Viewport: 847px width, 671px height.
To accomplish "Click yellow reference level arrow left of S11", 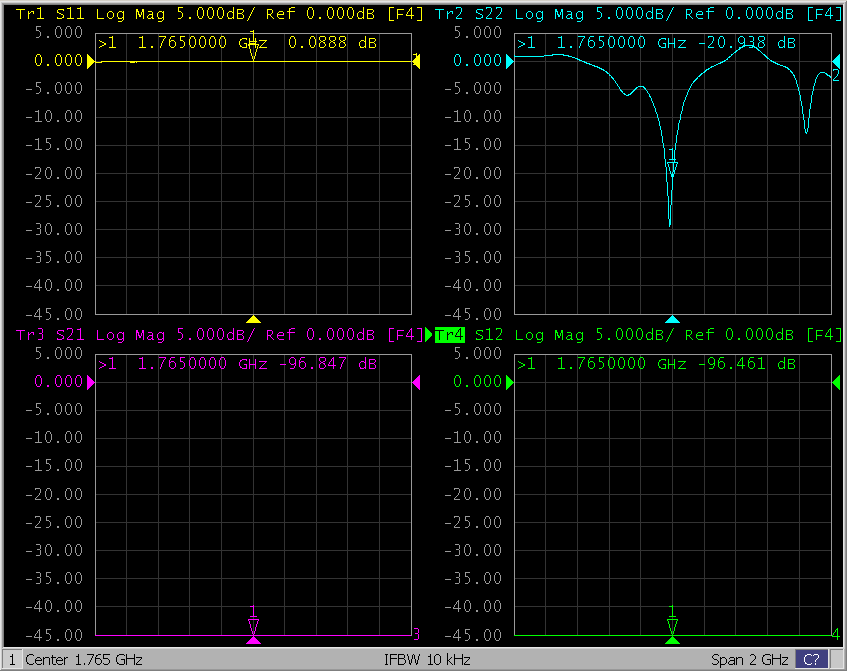I will (x=90, y=61).
